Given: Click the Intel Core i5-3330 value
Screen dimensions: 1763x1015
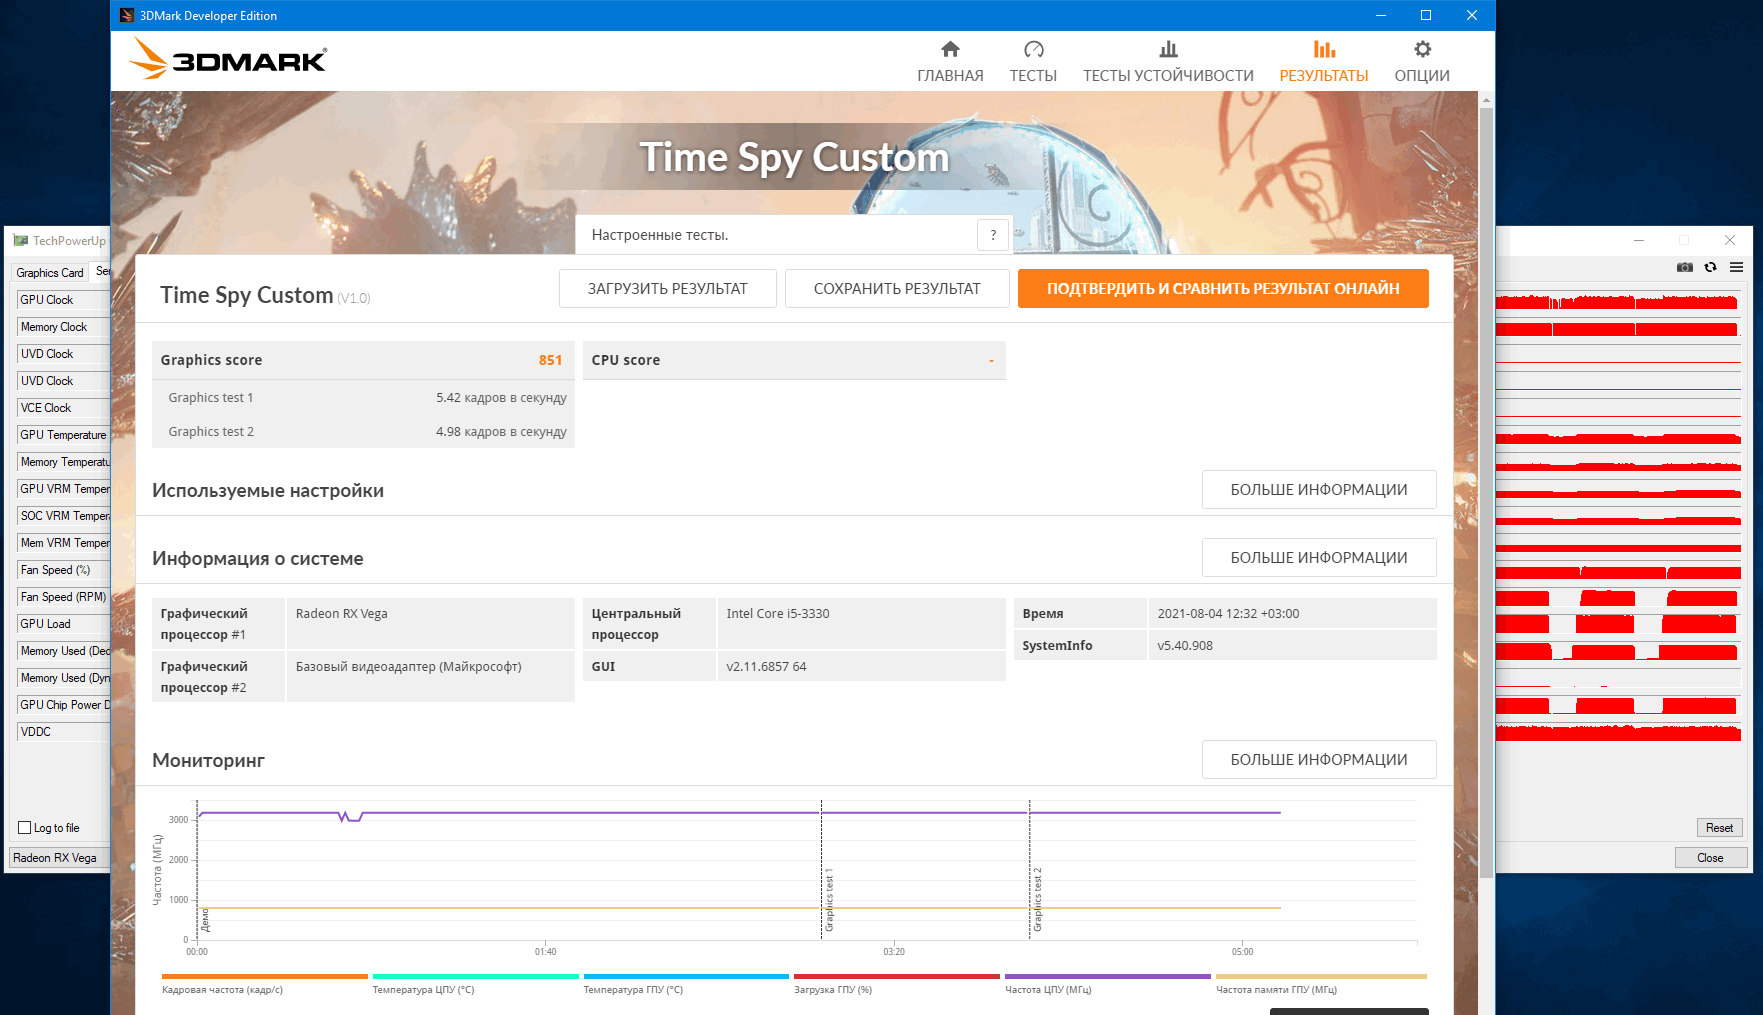Looking at the screenshot, I should 778,614.
